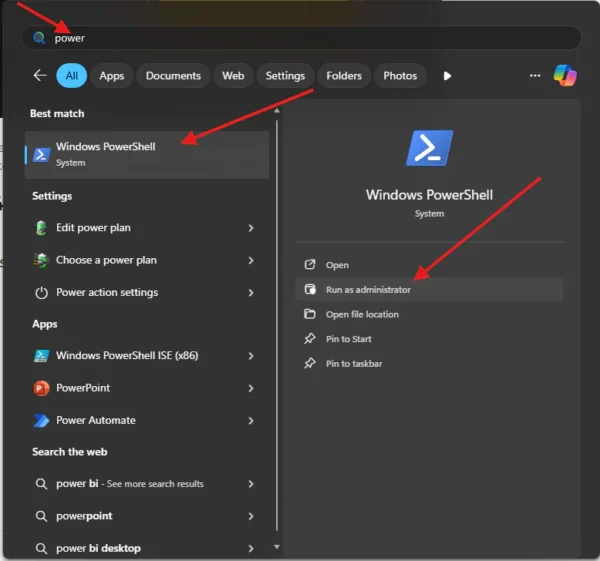Expand the 'power bi' web result chevron
600x561 pixels.
pyautogui.click(x=251, y=484)
